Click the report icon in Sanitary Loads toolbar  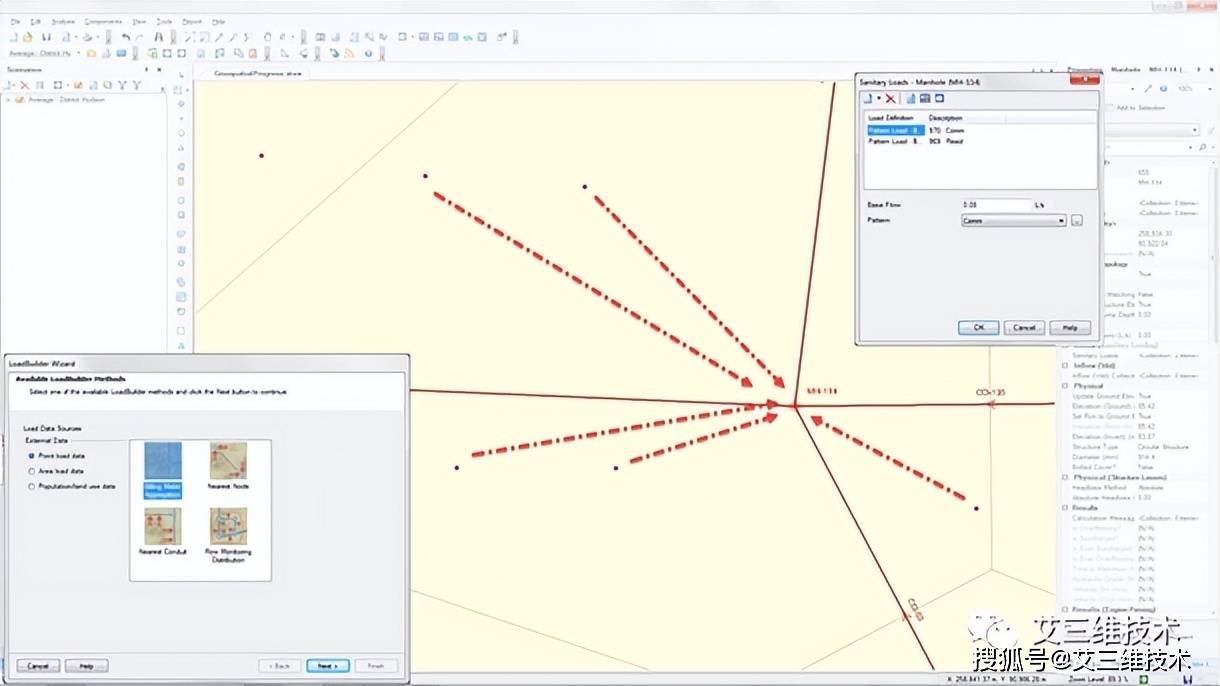click(x=911, y=98)
